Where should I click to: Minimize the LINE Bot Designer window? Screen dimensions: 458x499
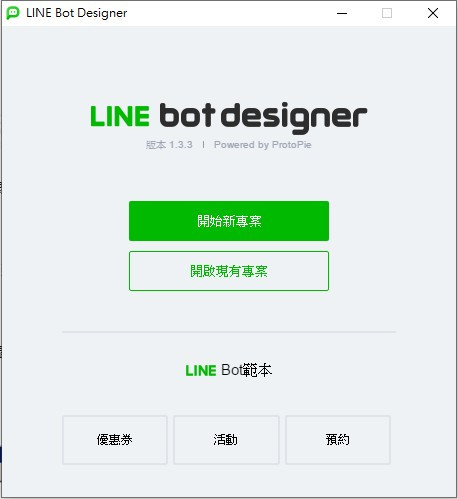(x=342, y=13)
